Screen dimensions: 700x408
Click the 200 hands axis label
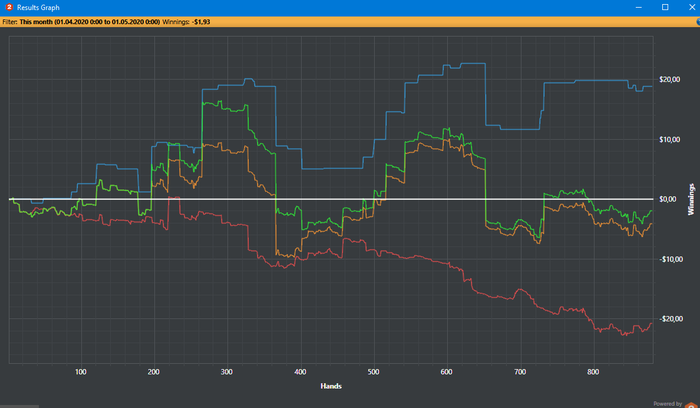[154, 372]
